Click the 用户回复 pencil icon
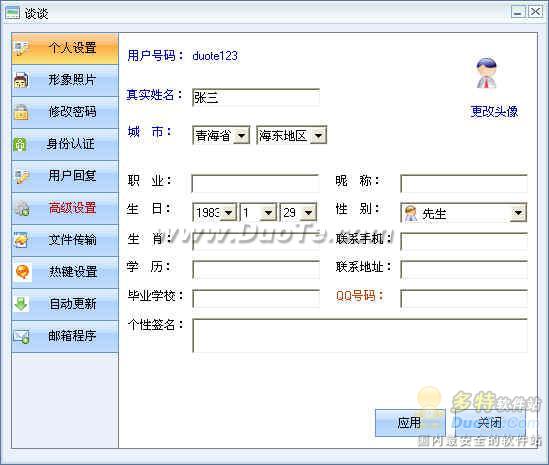Image resolution: width=549 pixels, height=465 pixels. pyautogui.click(x=22, y=176)
